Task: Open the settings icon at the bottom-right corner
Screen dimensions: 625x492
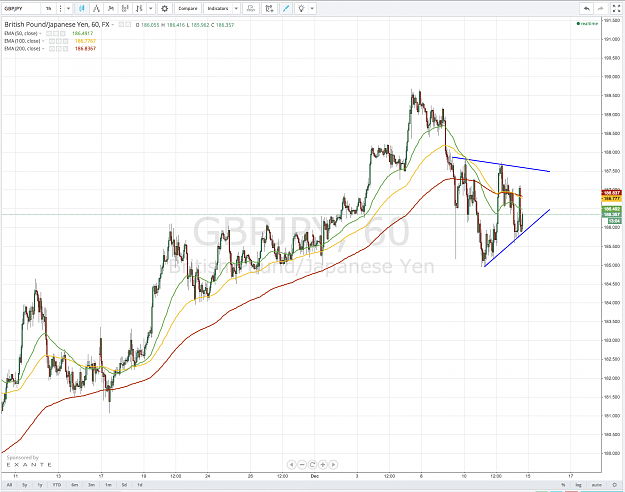Action: (614, 485)
